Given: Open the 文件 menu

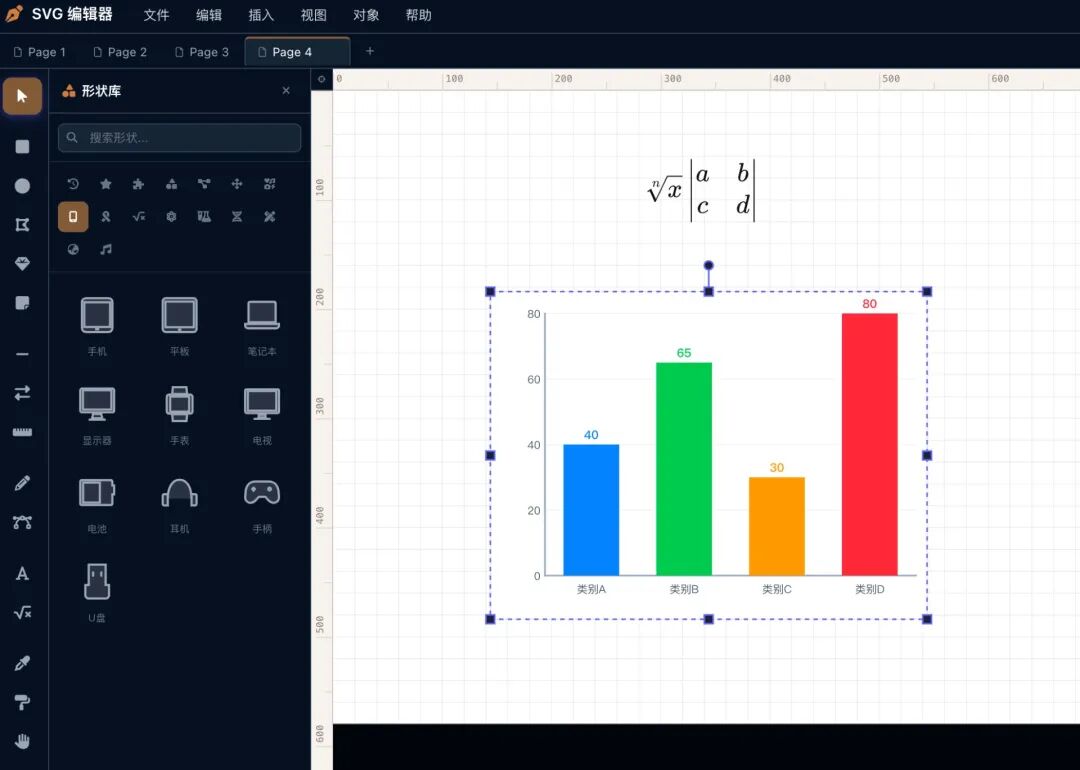Looking at the screenshot, I should [x=156, y=15].
